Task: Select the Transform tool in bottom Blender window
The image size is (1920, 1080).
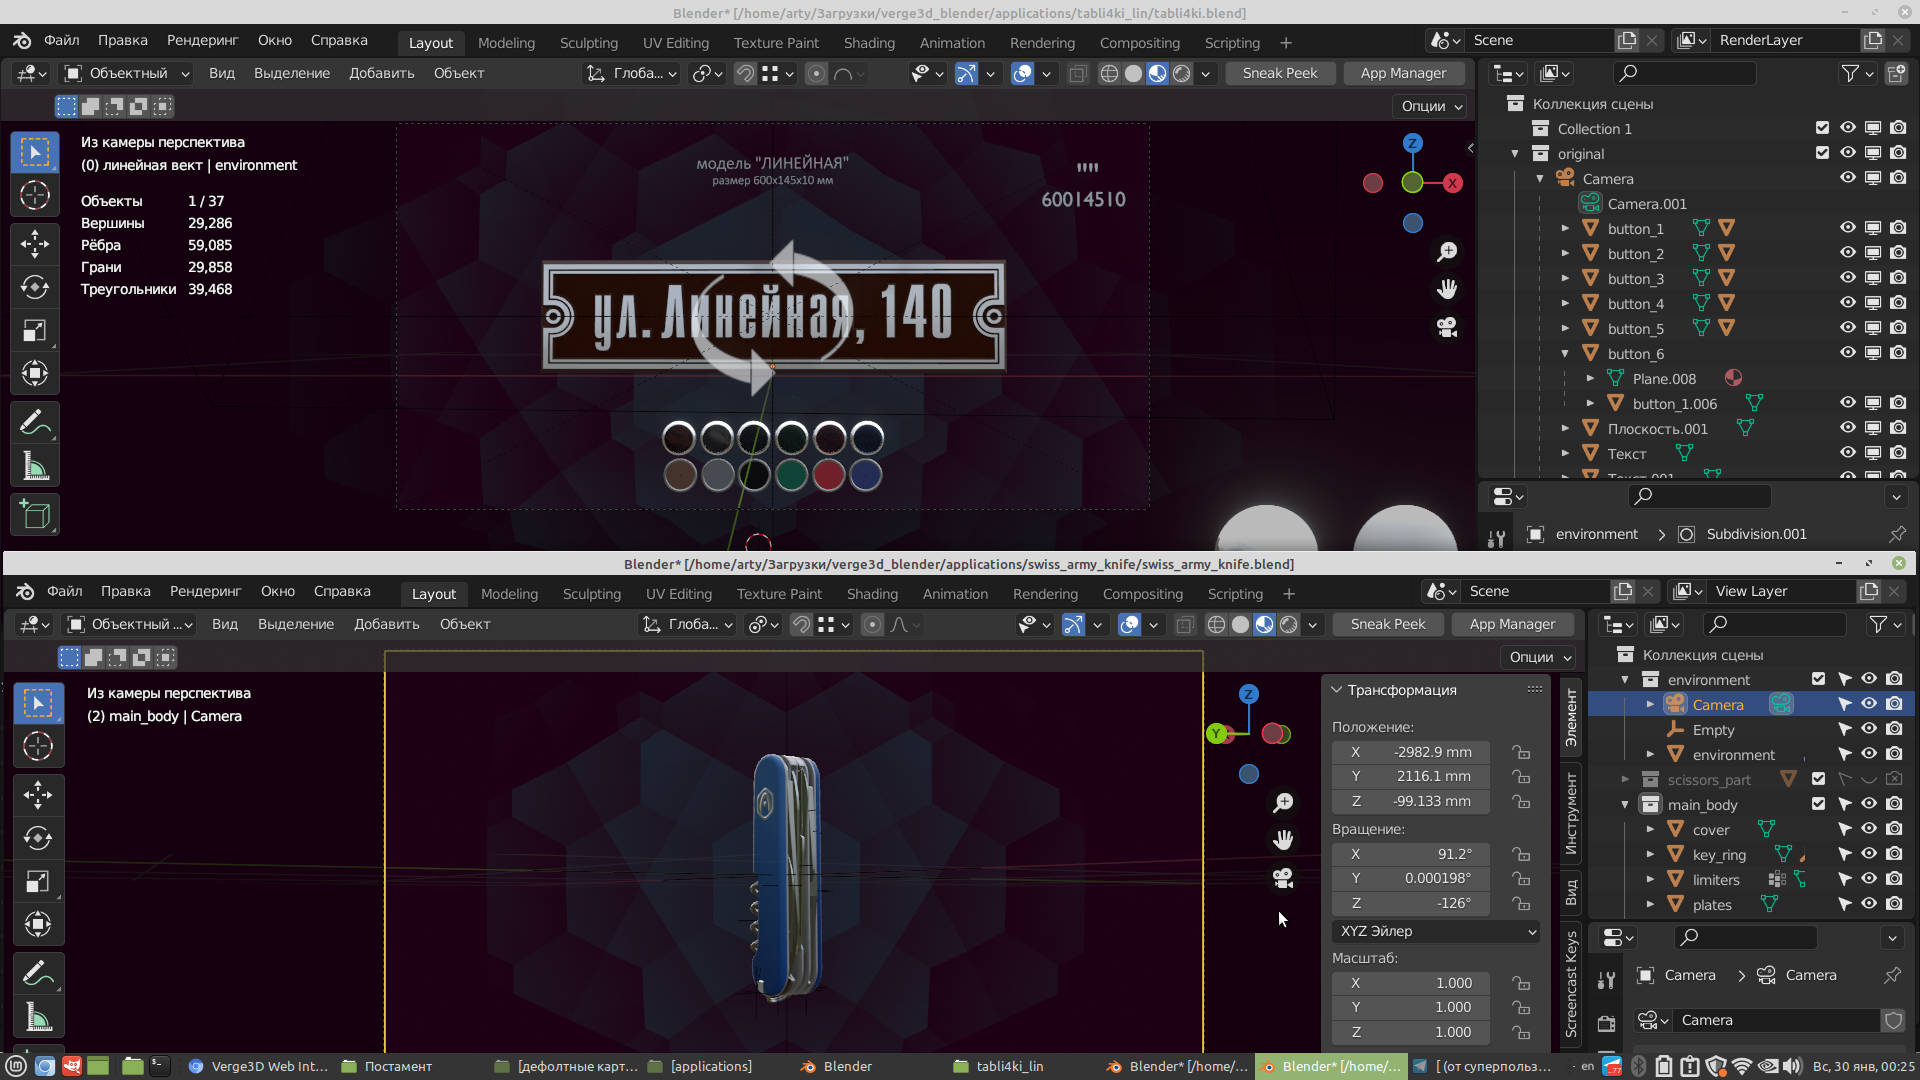Action: pyautogui.click(x=38, y=924)
